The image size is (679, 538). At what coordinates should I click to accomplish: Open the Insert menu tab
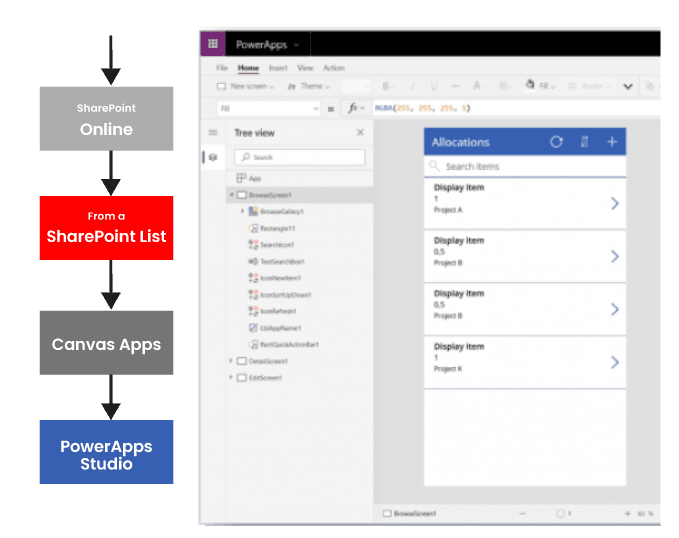click(x=277, y=68)
